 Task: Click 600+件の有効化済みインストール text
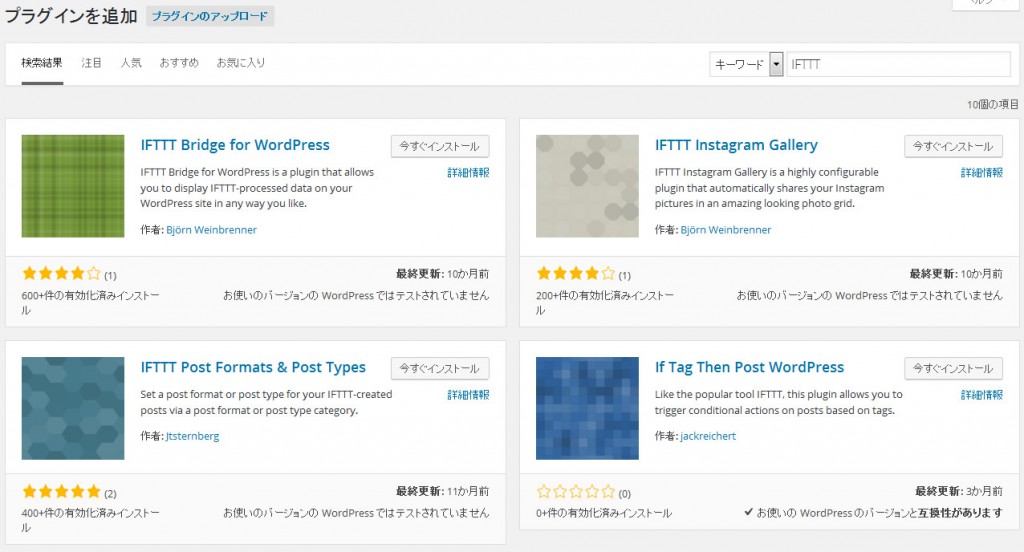90,302
